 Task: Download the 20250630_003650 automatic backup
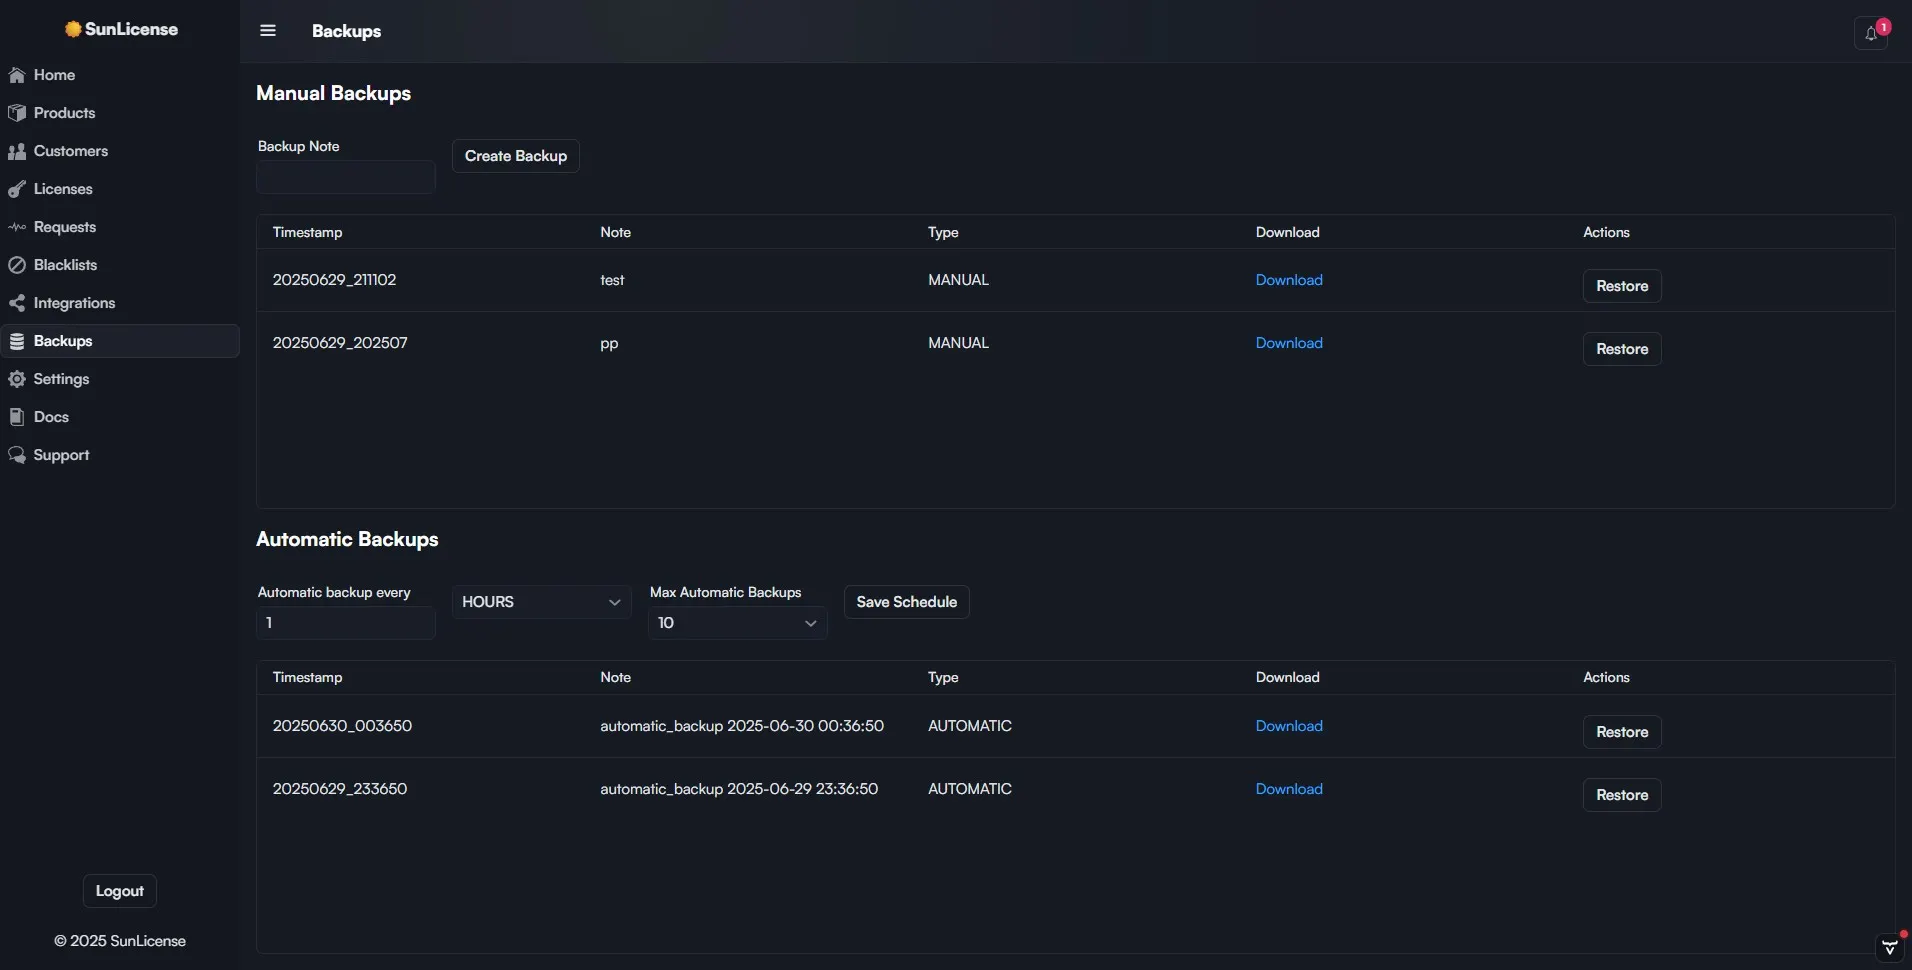(1289, 726)
